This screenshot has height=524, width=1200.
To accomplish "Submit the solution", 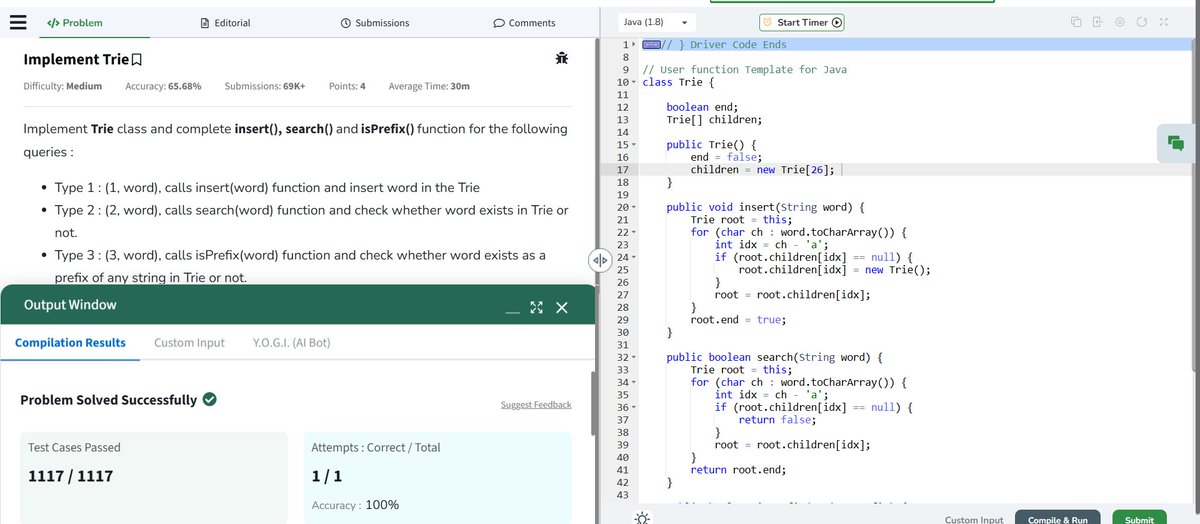I will tap(1139, 519).
